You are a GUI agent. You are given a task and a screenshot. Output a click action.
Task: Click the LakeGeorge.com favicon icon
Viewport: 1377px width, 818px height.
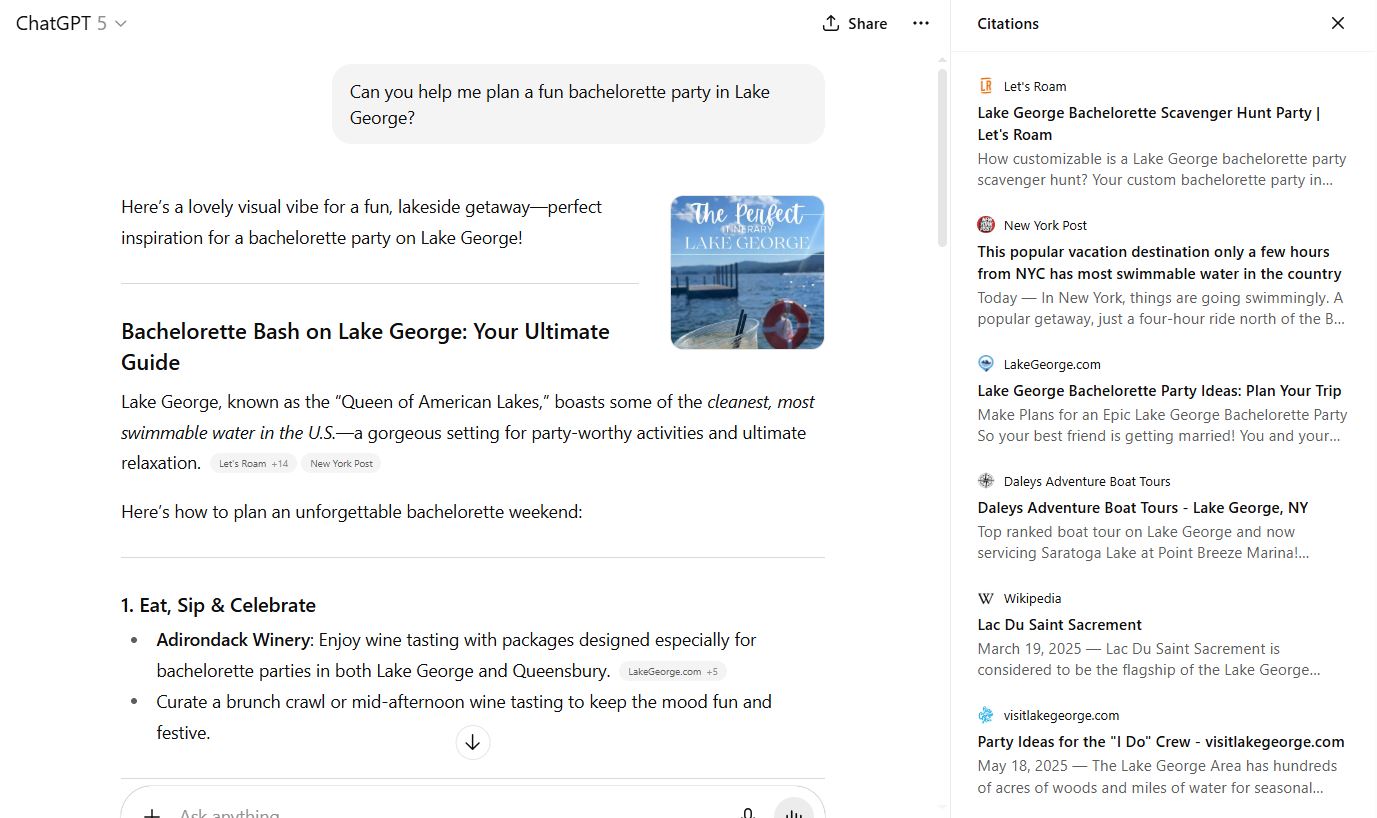tap(986, 364)
